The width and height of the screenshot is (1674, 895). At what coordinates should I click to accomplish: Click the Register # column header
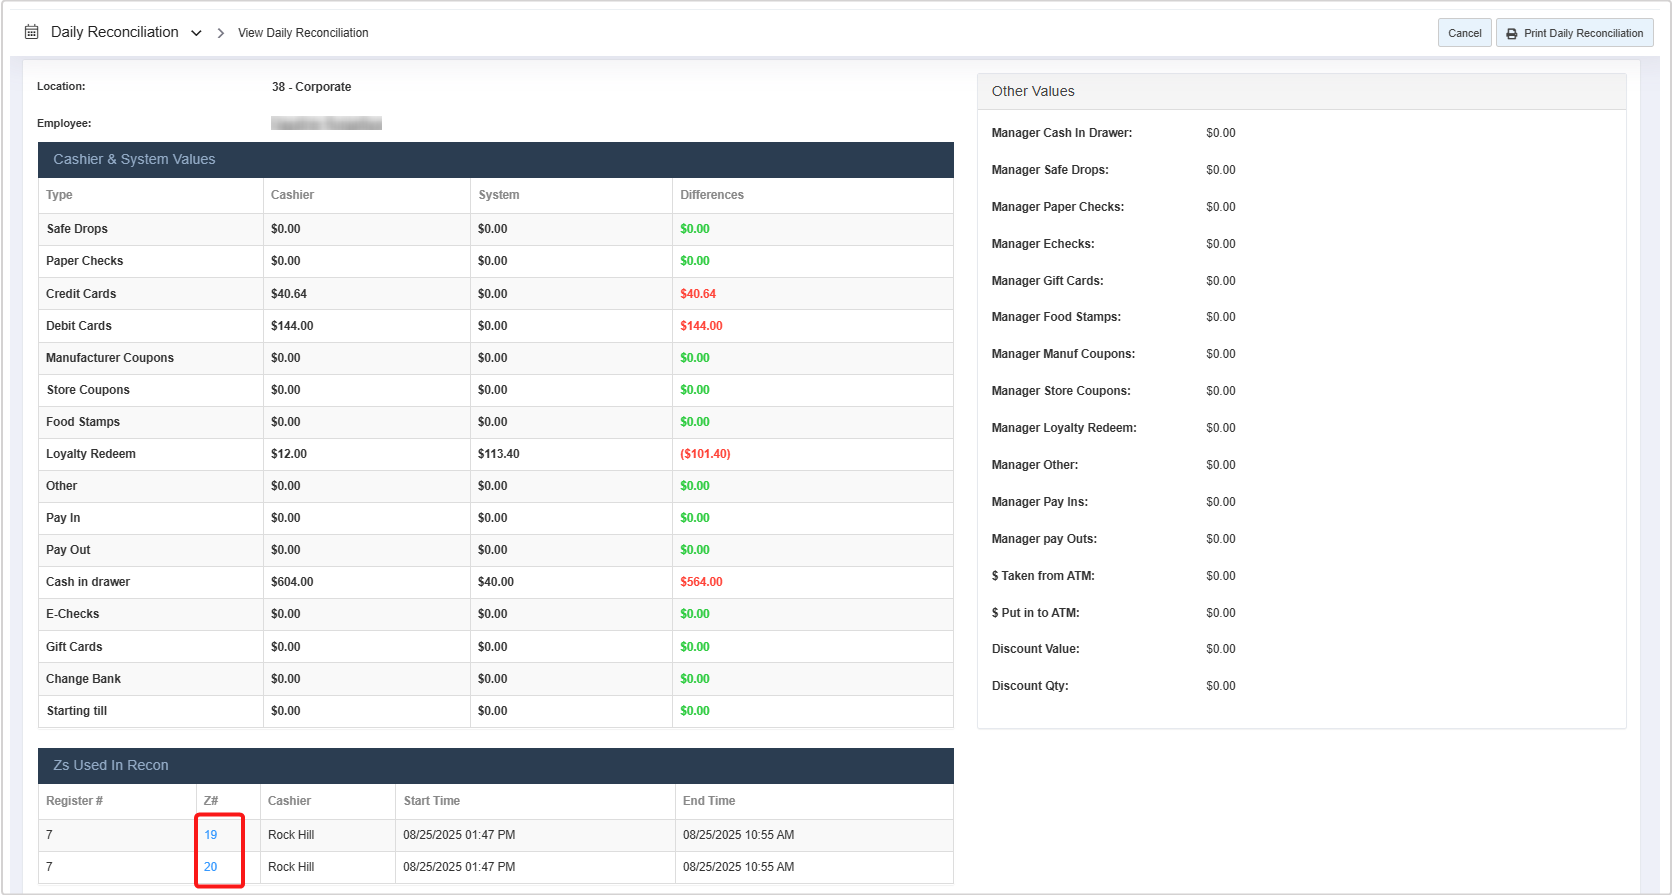tap(74, 801)
